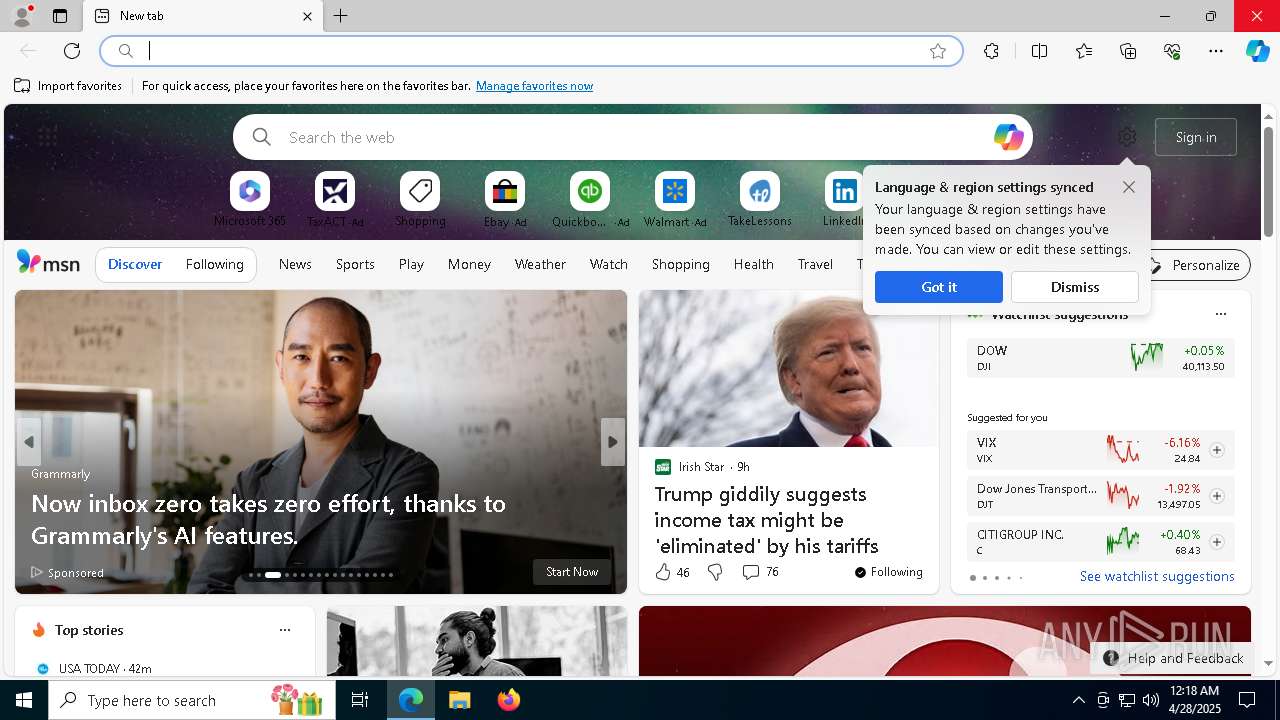
Task: Go to next carousel slide
Action: (x=612, y=442)
